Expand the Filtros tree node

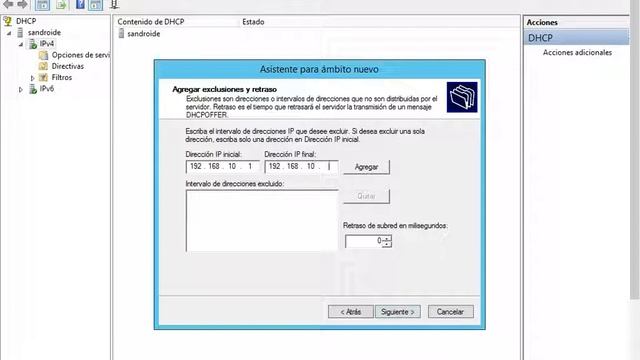pyautogui.click(x=33, y=78)
